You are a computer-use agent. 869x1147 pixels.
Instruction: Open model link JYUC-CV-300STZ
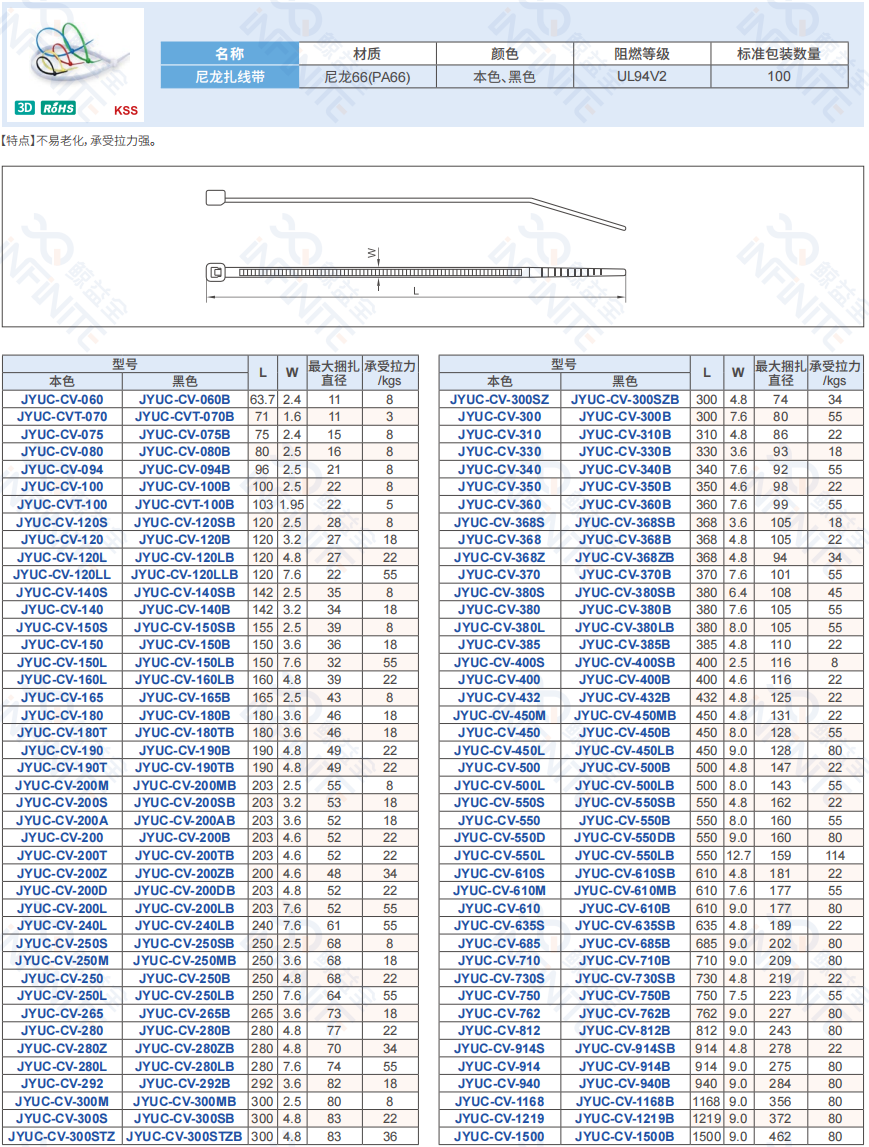click(61, 1136)
